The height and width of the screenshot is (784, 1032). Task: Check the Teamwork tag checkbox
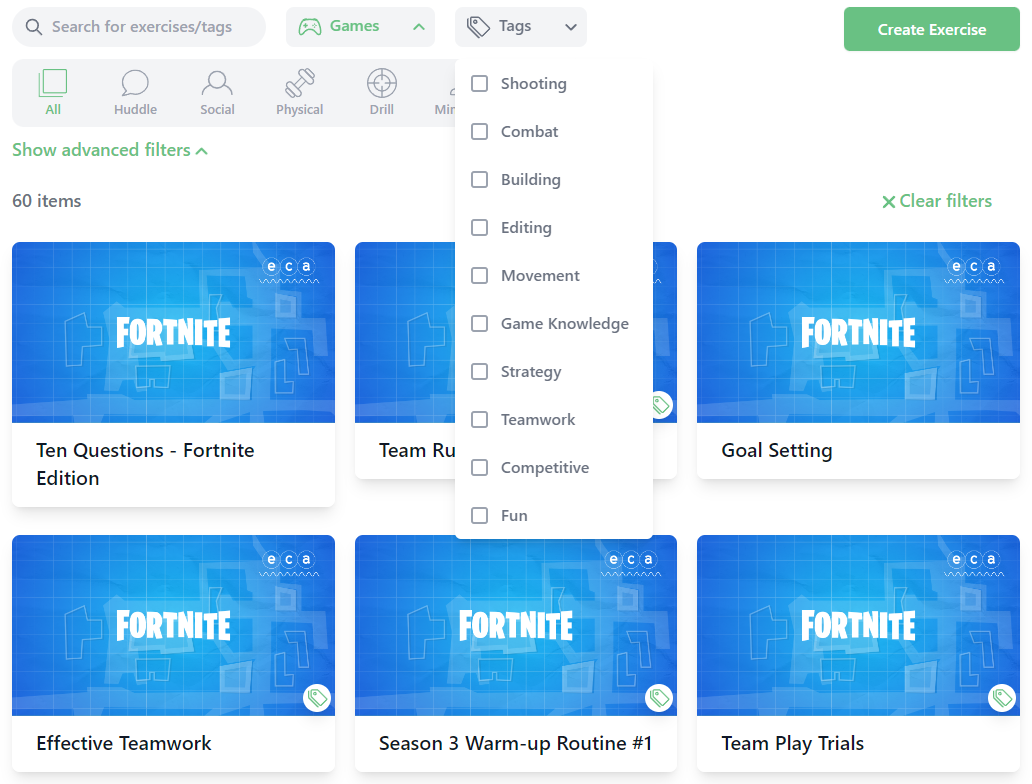tap(480, 420)
